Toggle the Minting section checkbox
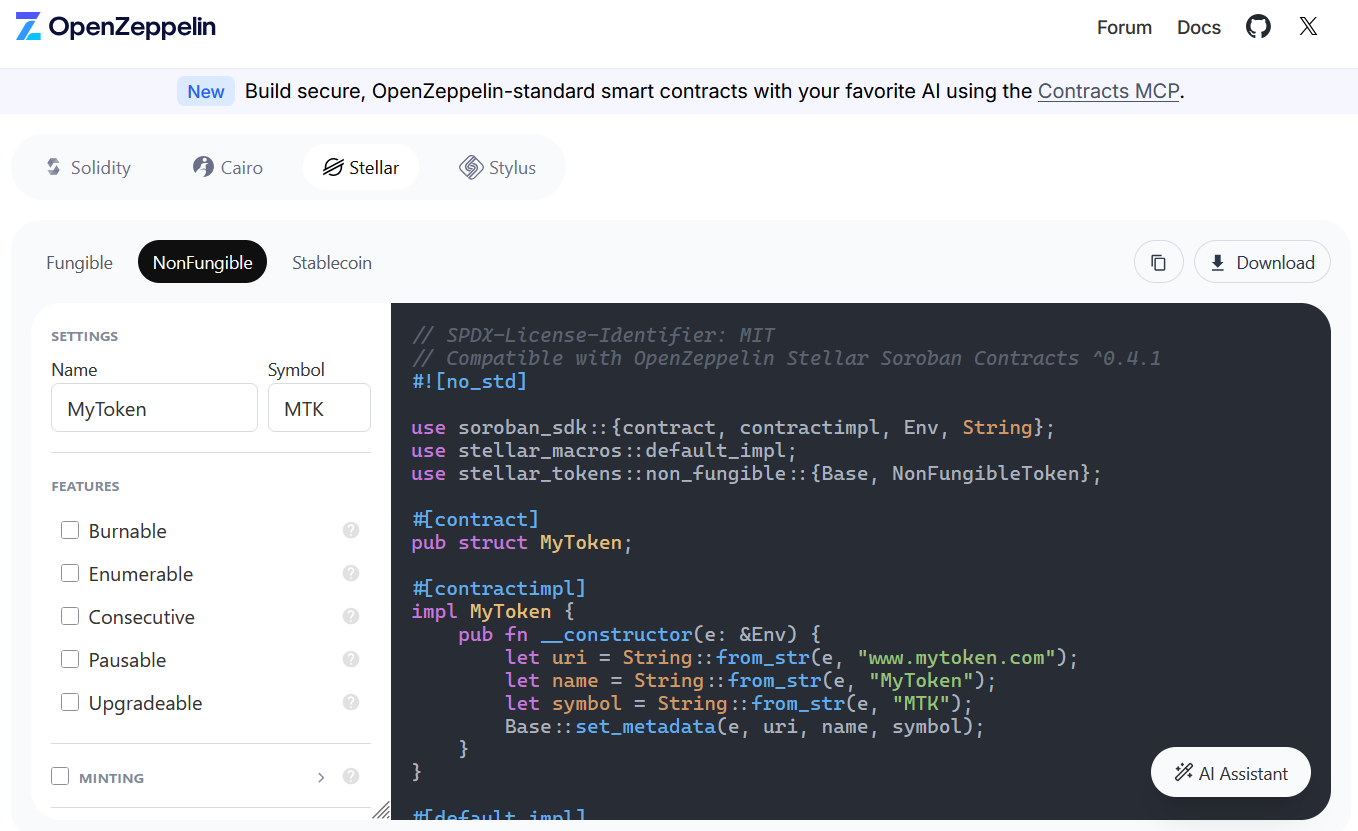1358x831 pixels. [x=60, y=776]
